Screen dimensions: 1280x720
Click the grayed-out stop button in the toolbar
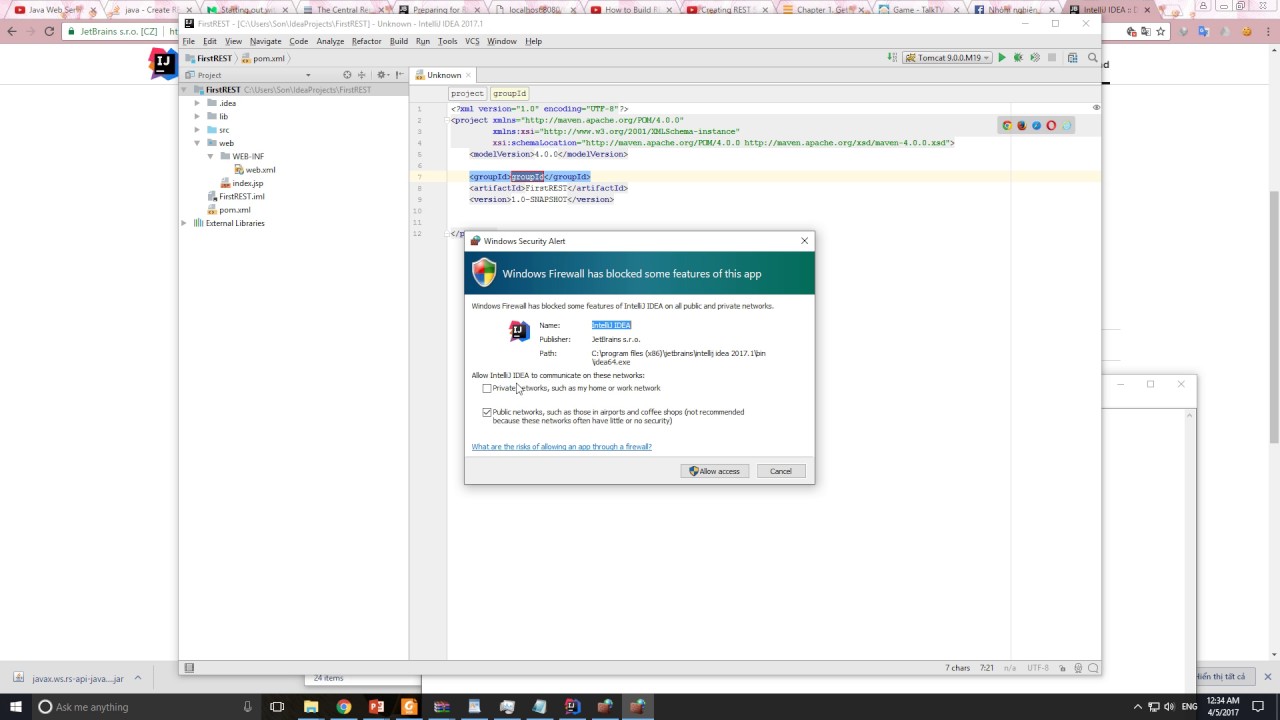click(x=1052, y=58)
